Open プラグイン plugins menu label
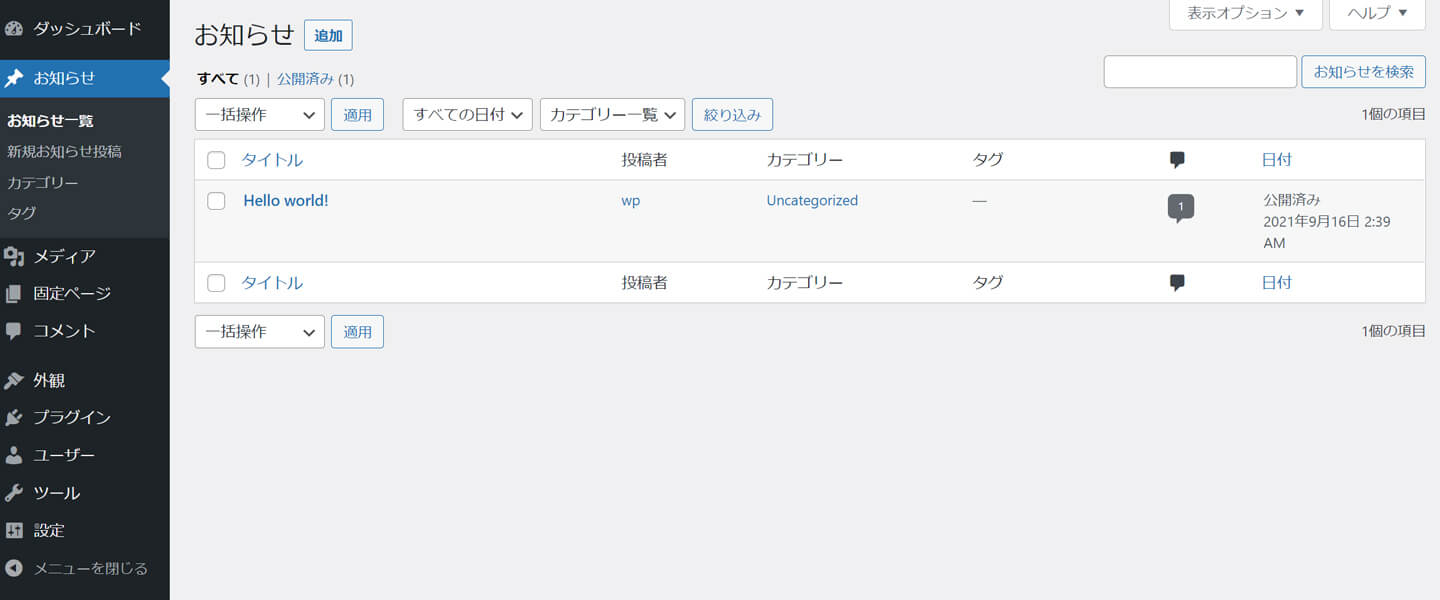Screen dimensions: 1440x600 (x=72, y=418)
